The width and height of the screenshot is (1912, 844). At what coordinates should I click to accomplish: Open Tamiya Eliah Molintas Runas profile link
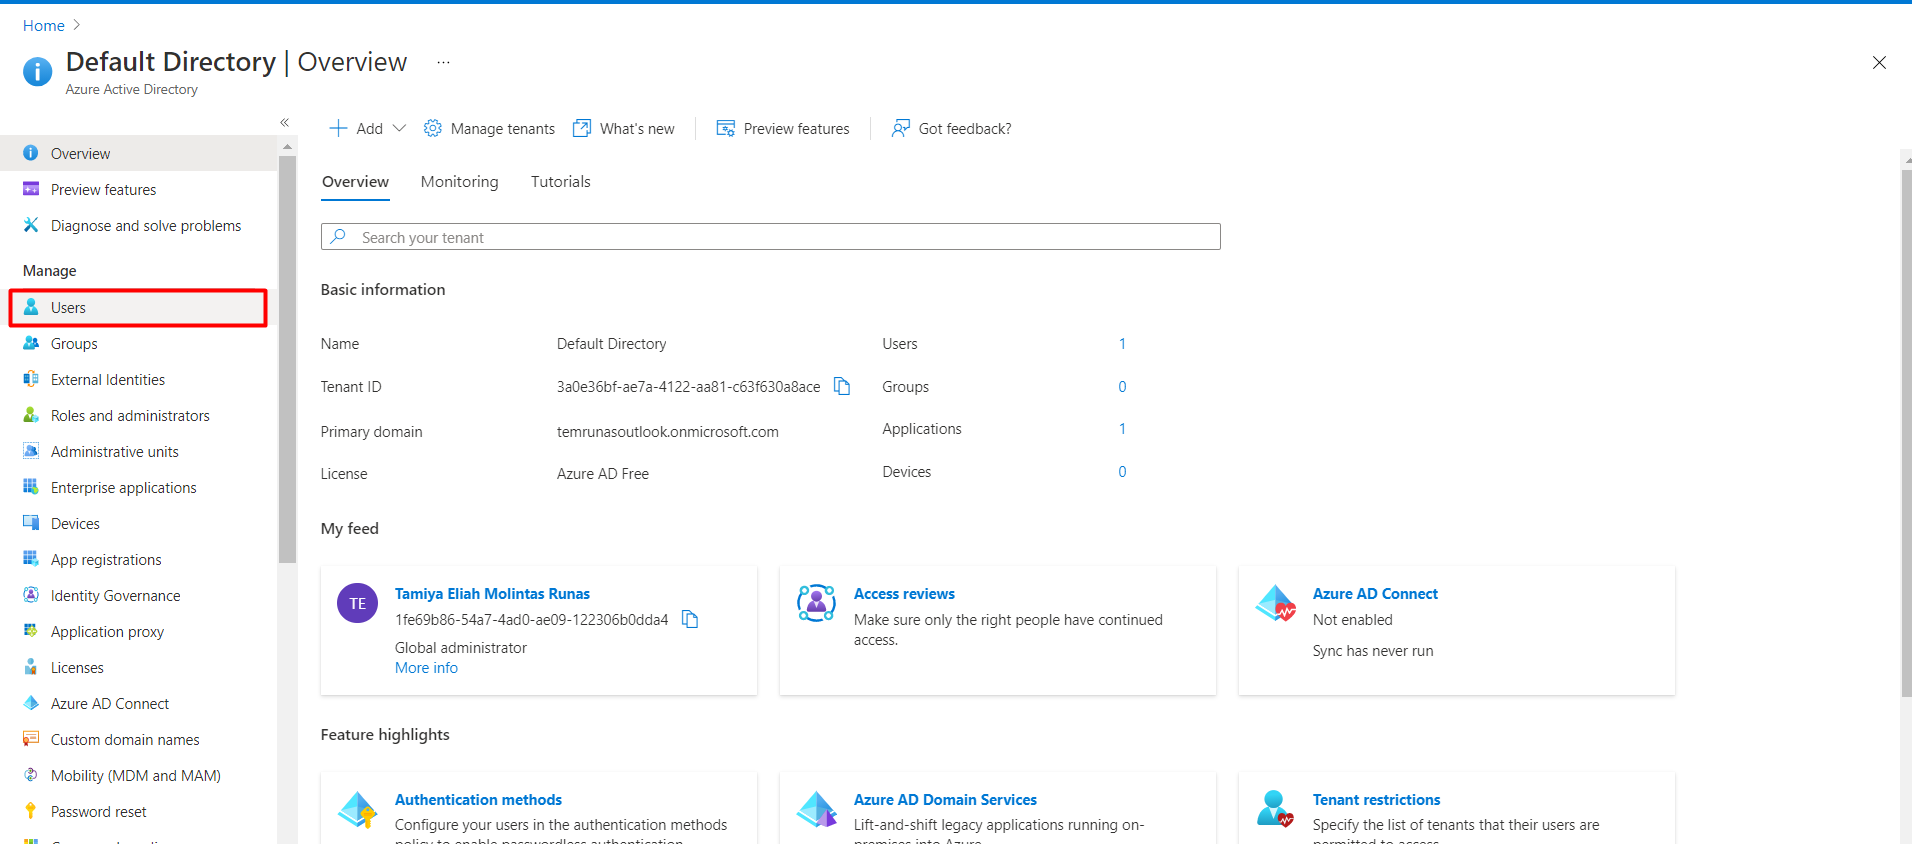pyautogui.click(x=492, y=593)
